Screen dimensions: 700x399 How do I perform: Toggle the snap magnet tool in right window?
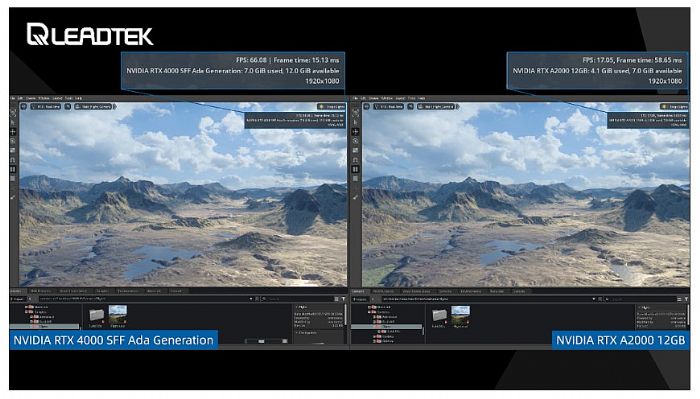[x=355, y=160]
